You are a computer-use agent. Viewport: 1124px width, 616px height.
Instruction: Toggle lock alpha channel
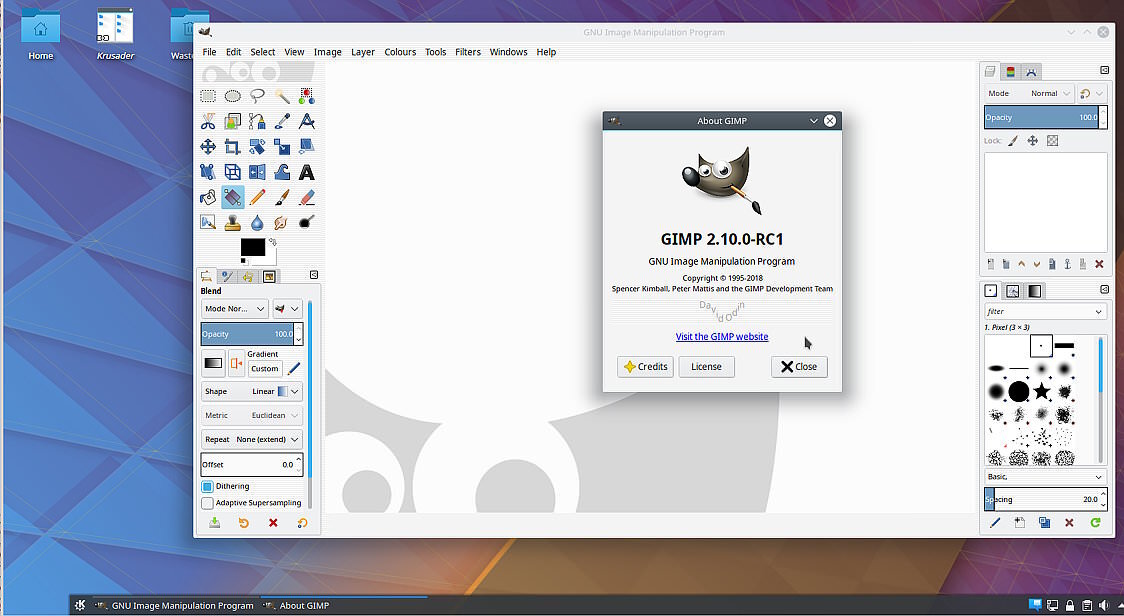1052,141
